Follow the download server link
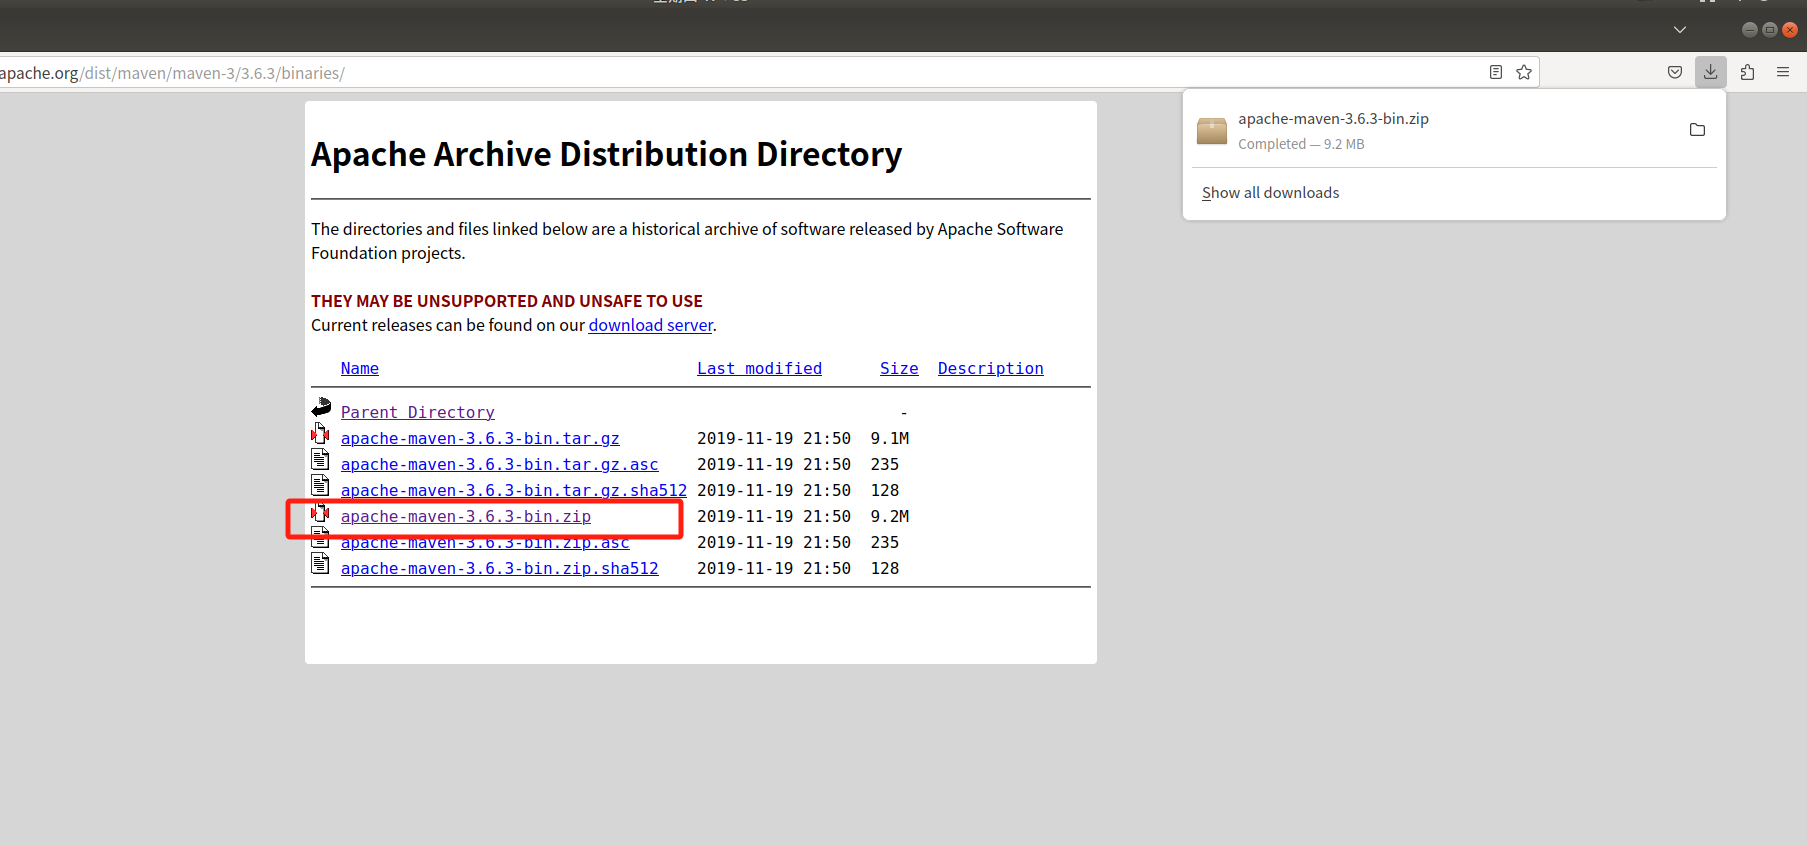The image size is (1807, 846). [x=650, y=325]
